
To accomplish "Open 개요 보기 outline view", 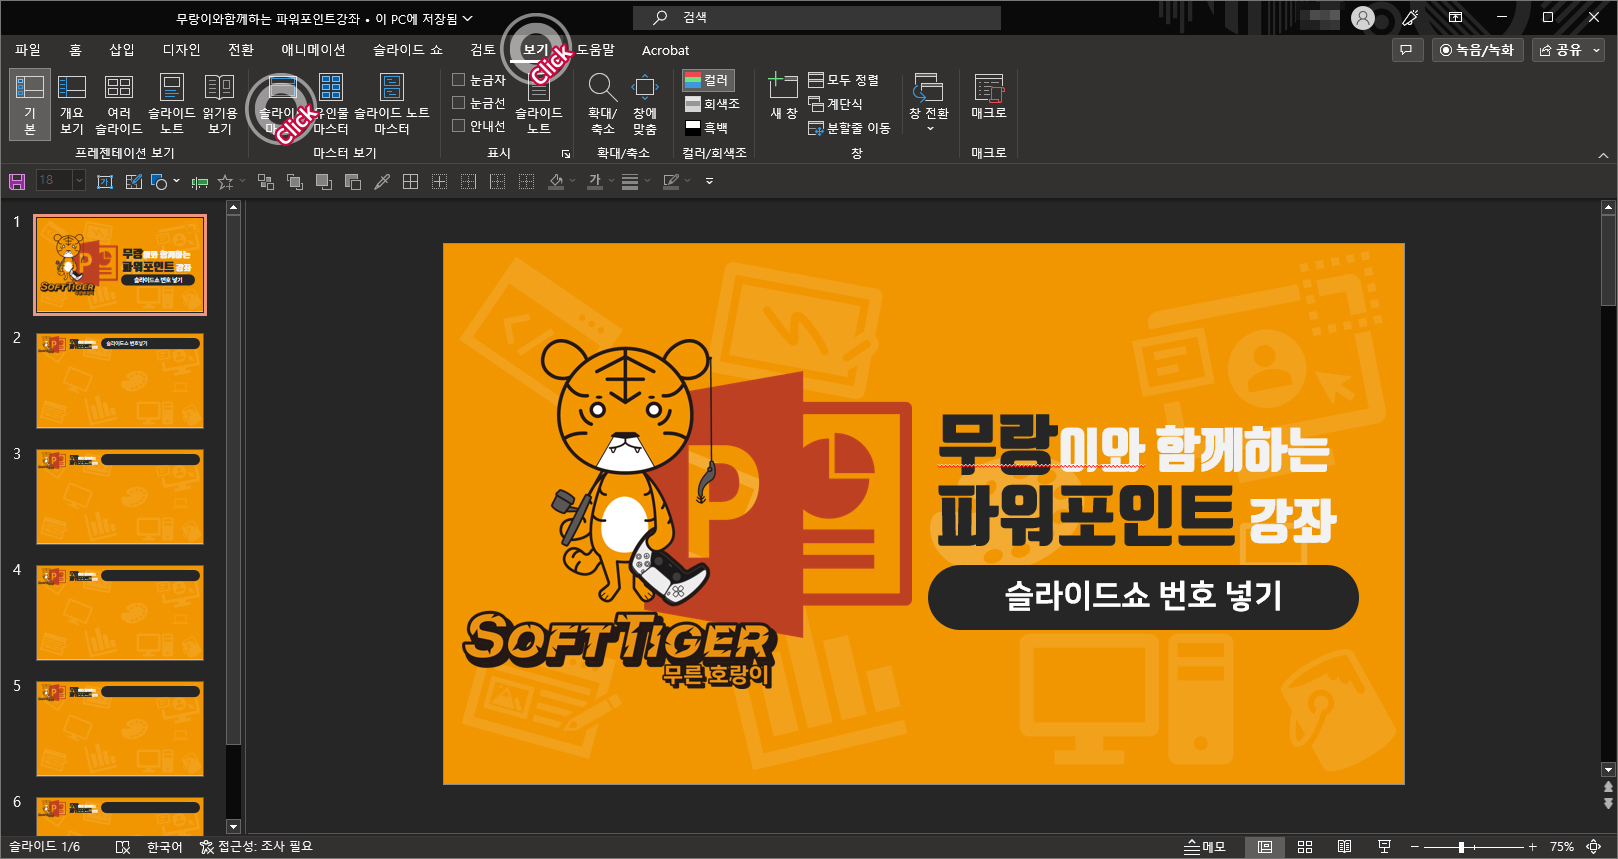I will click(72, 104).
